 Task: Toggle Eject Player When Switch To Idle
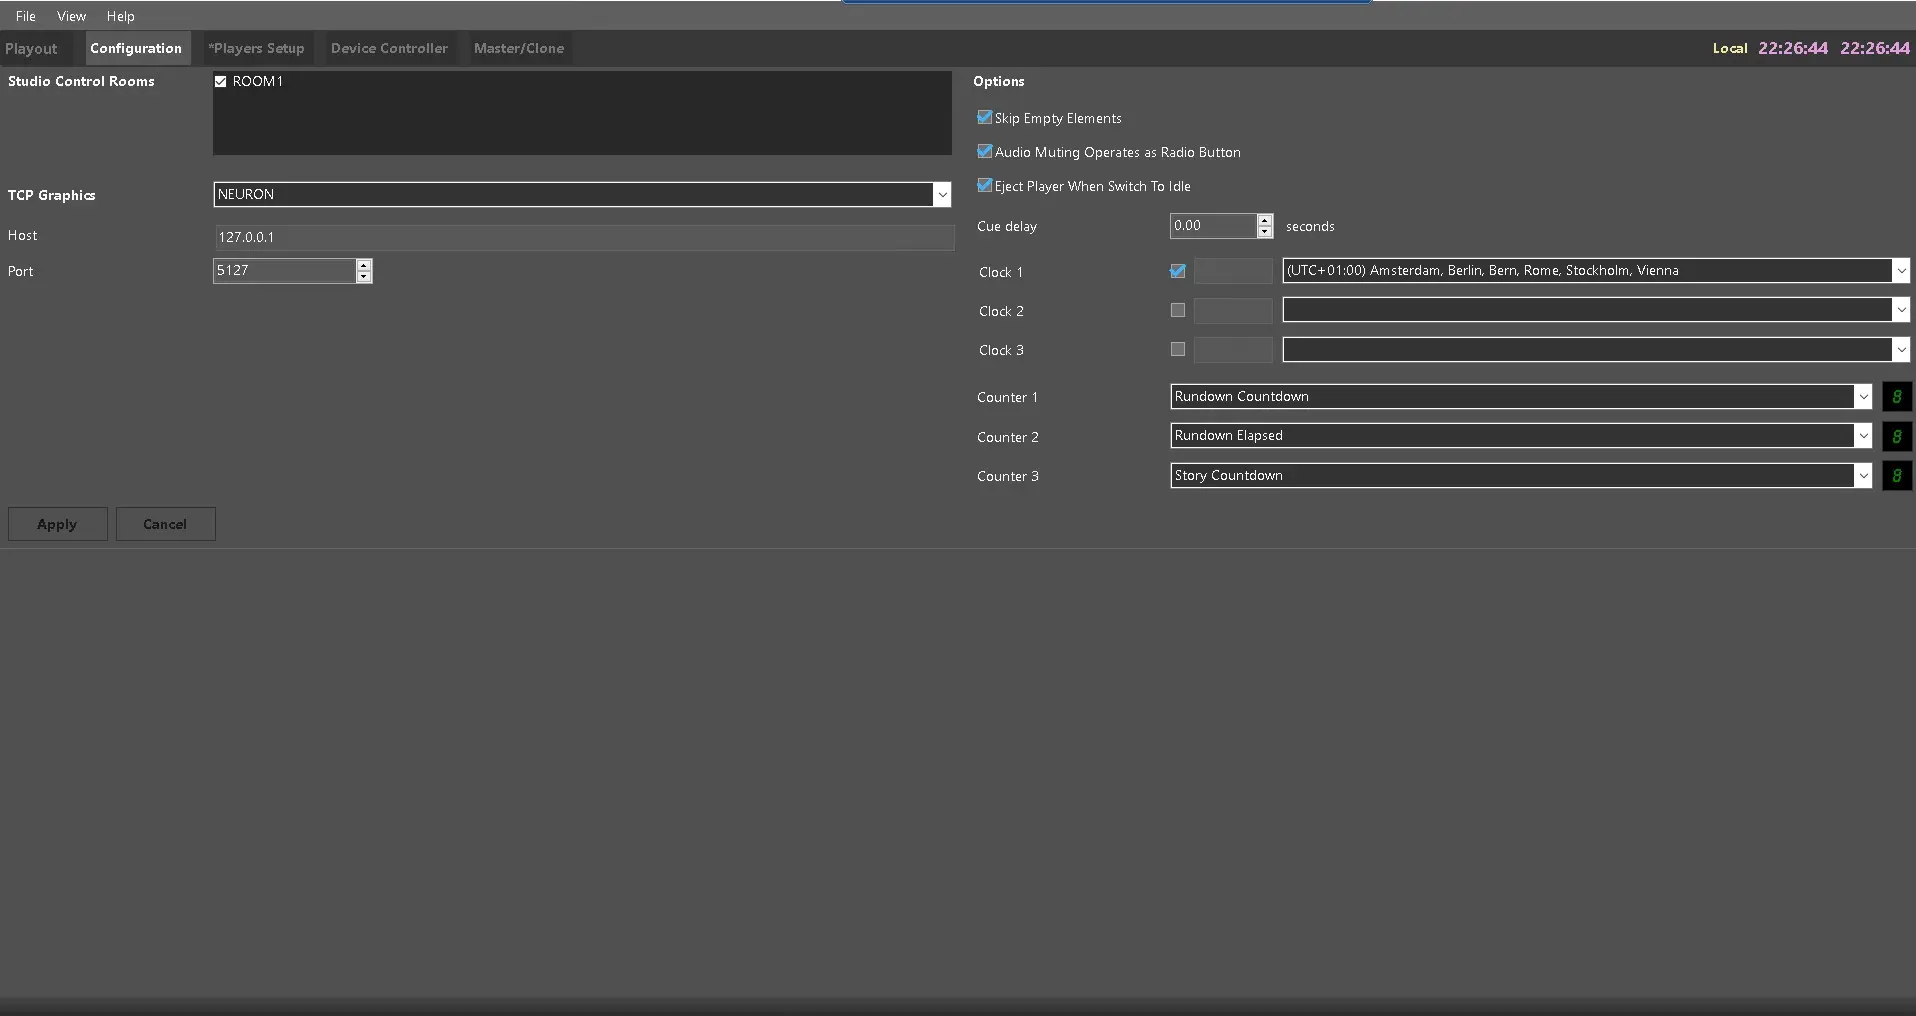point(985,186)
